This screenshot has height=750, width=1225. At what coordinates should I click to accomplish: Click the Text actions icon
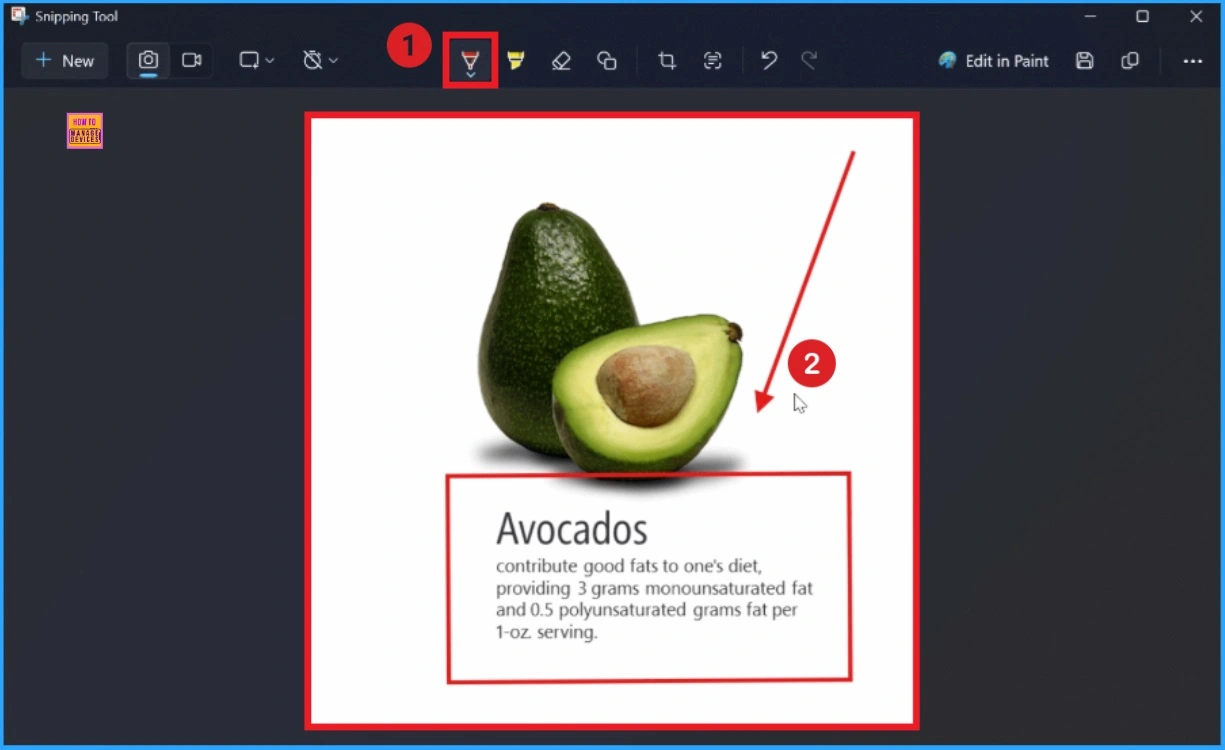coord(712,61)
